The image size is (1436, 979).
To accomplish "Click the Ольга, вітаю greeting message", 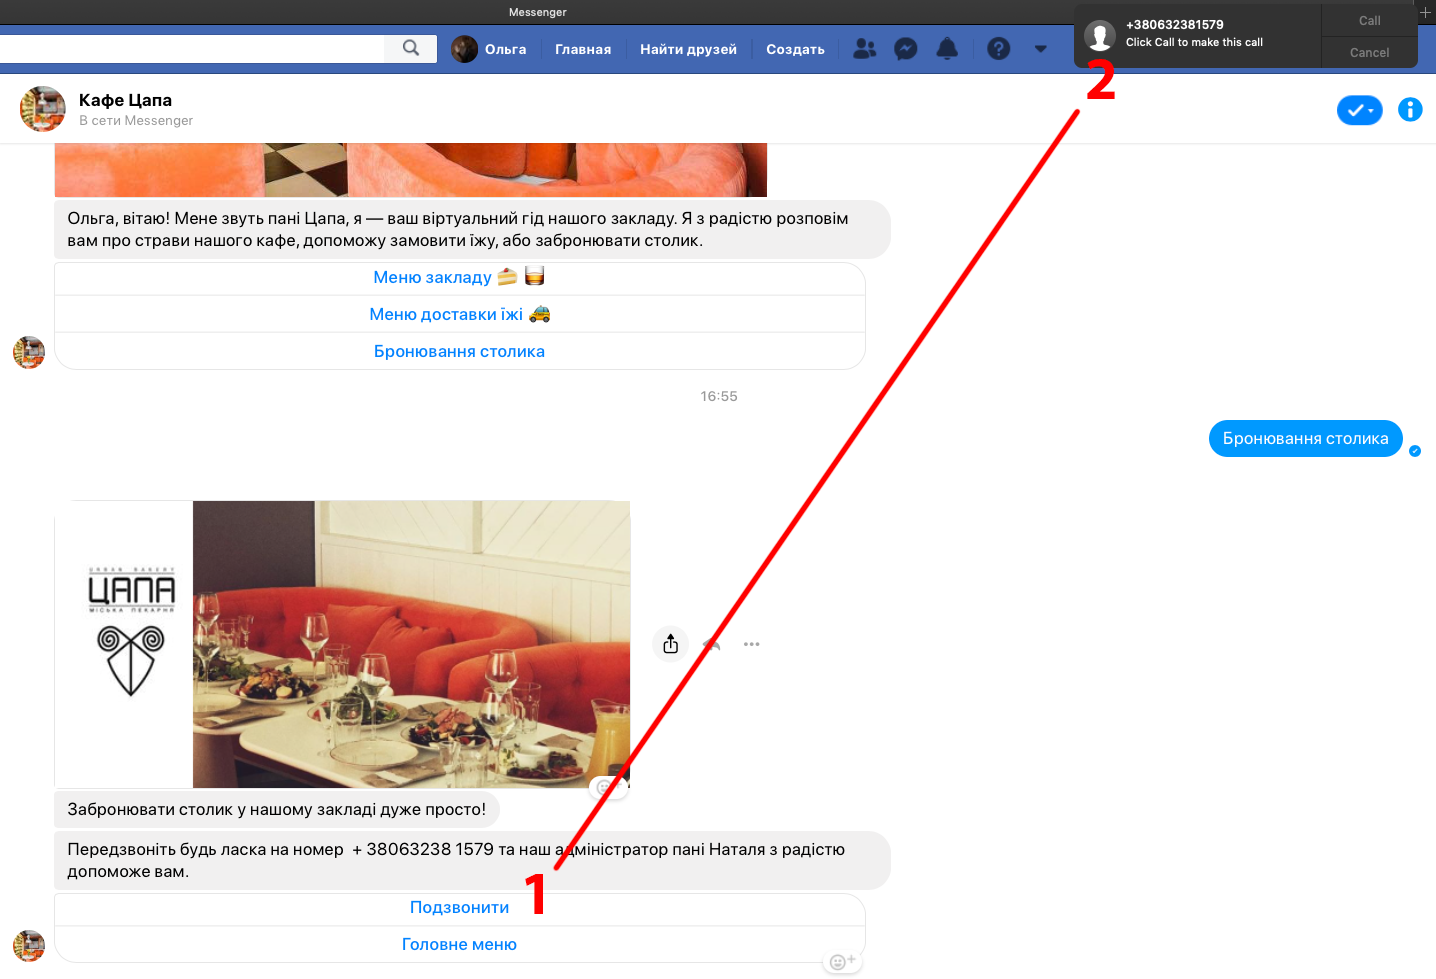I will (472, 229).
